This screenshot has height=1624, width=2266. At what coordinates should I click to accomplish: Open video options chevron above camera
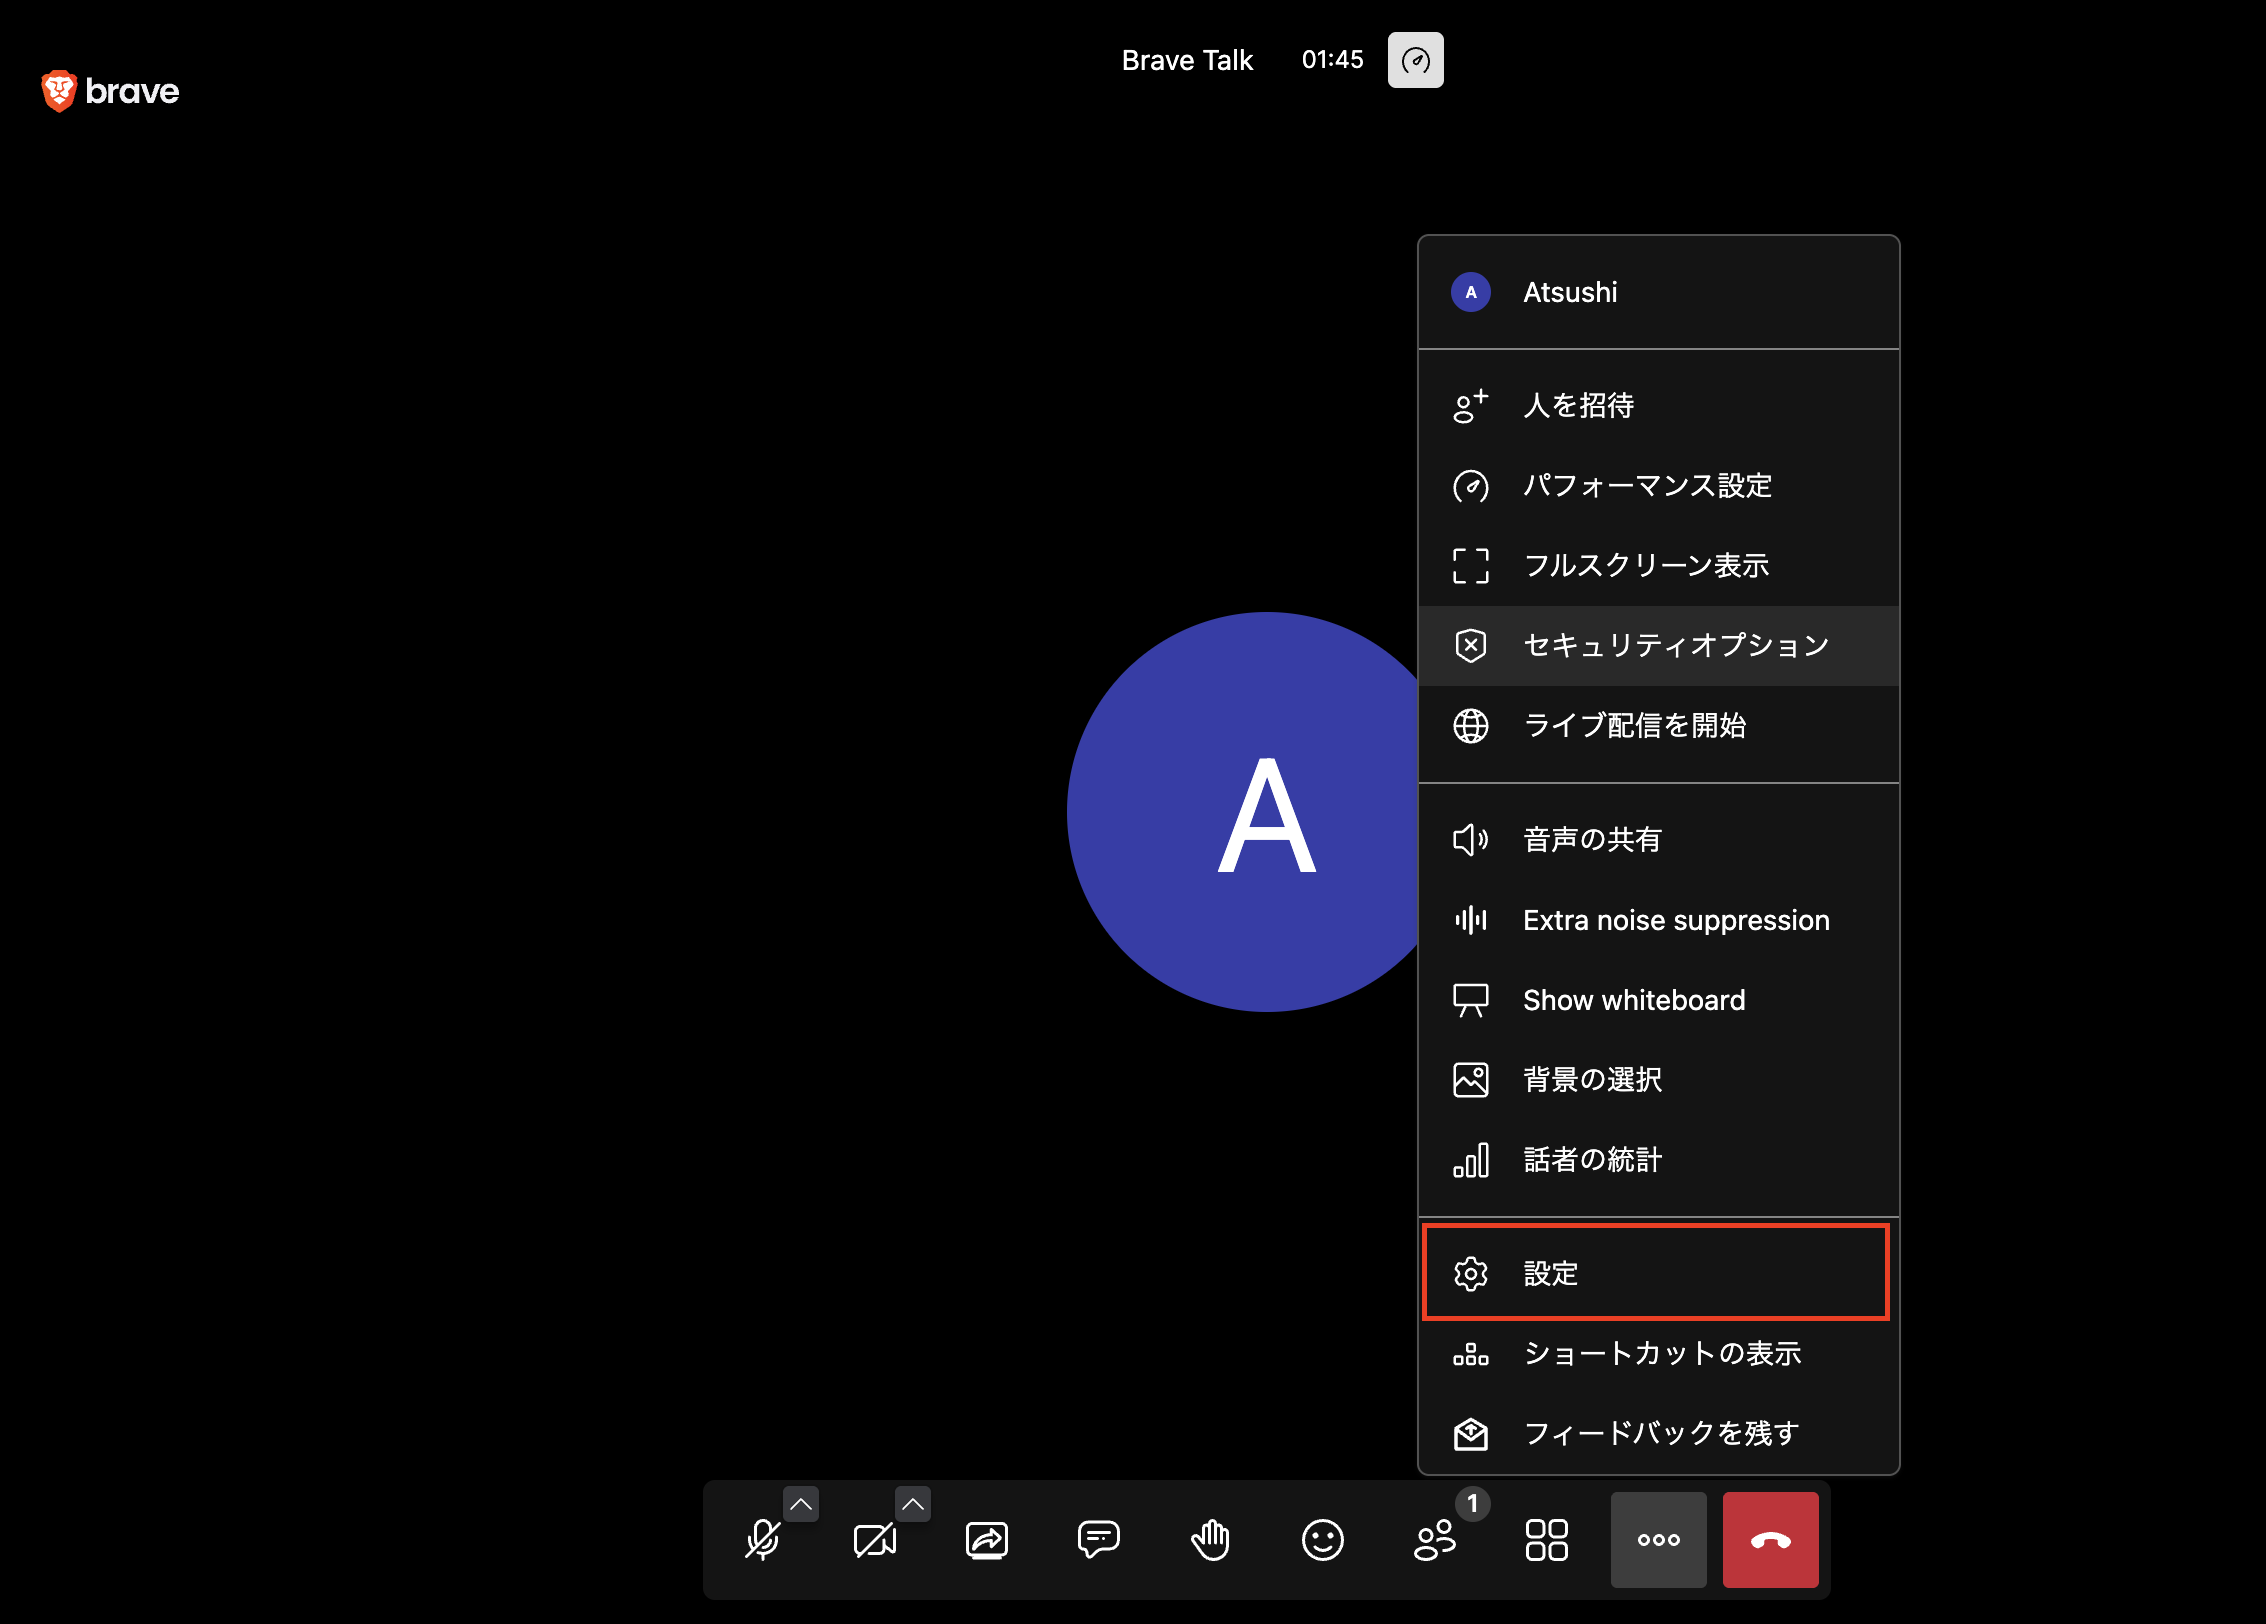(913, 1504)
